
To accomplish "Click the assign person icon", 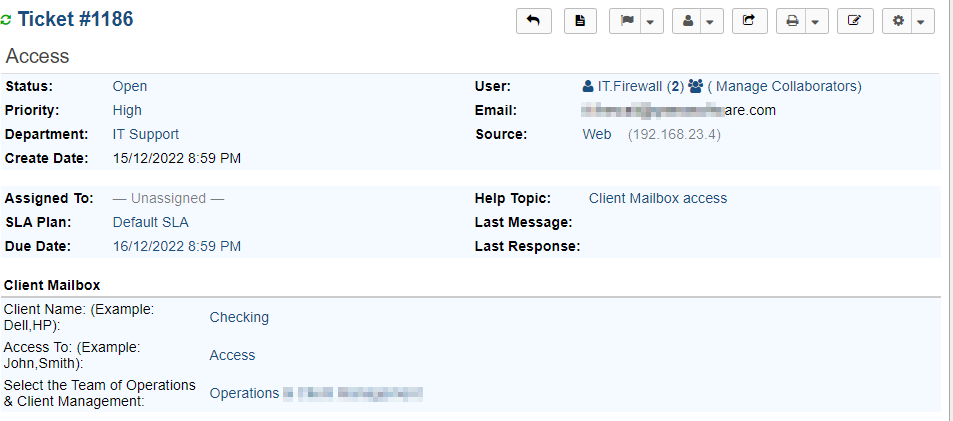I will (x=688, y=21).
